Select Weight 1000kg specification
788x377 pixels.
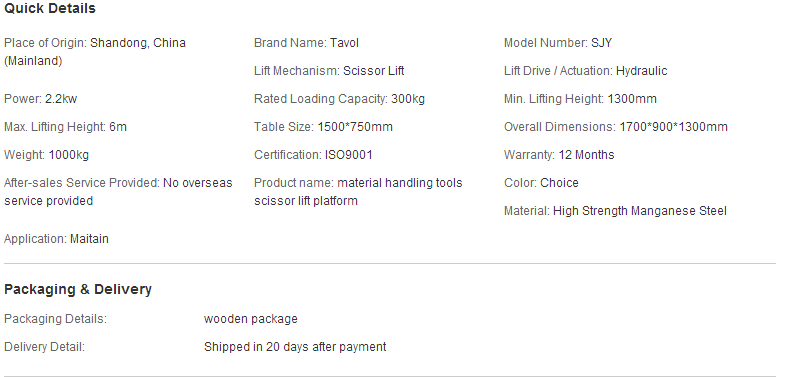pos(46,155)
